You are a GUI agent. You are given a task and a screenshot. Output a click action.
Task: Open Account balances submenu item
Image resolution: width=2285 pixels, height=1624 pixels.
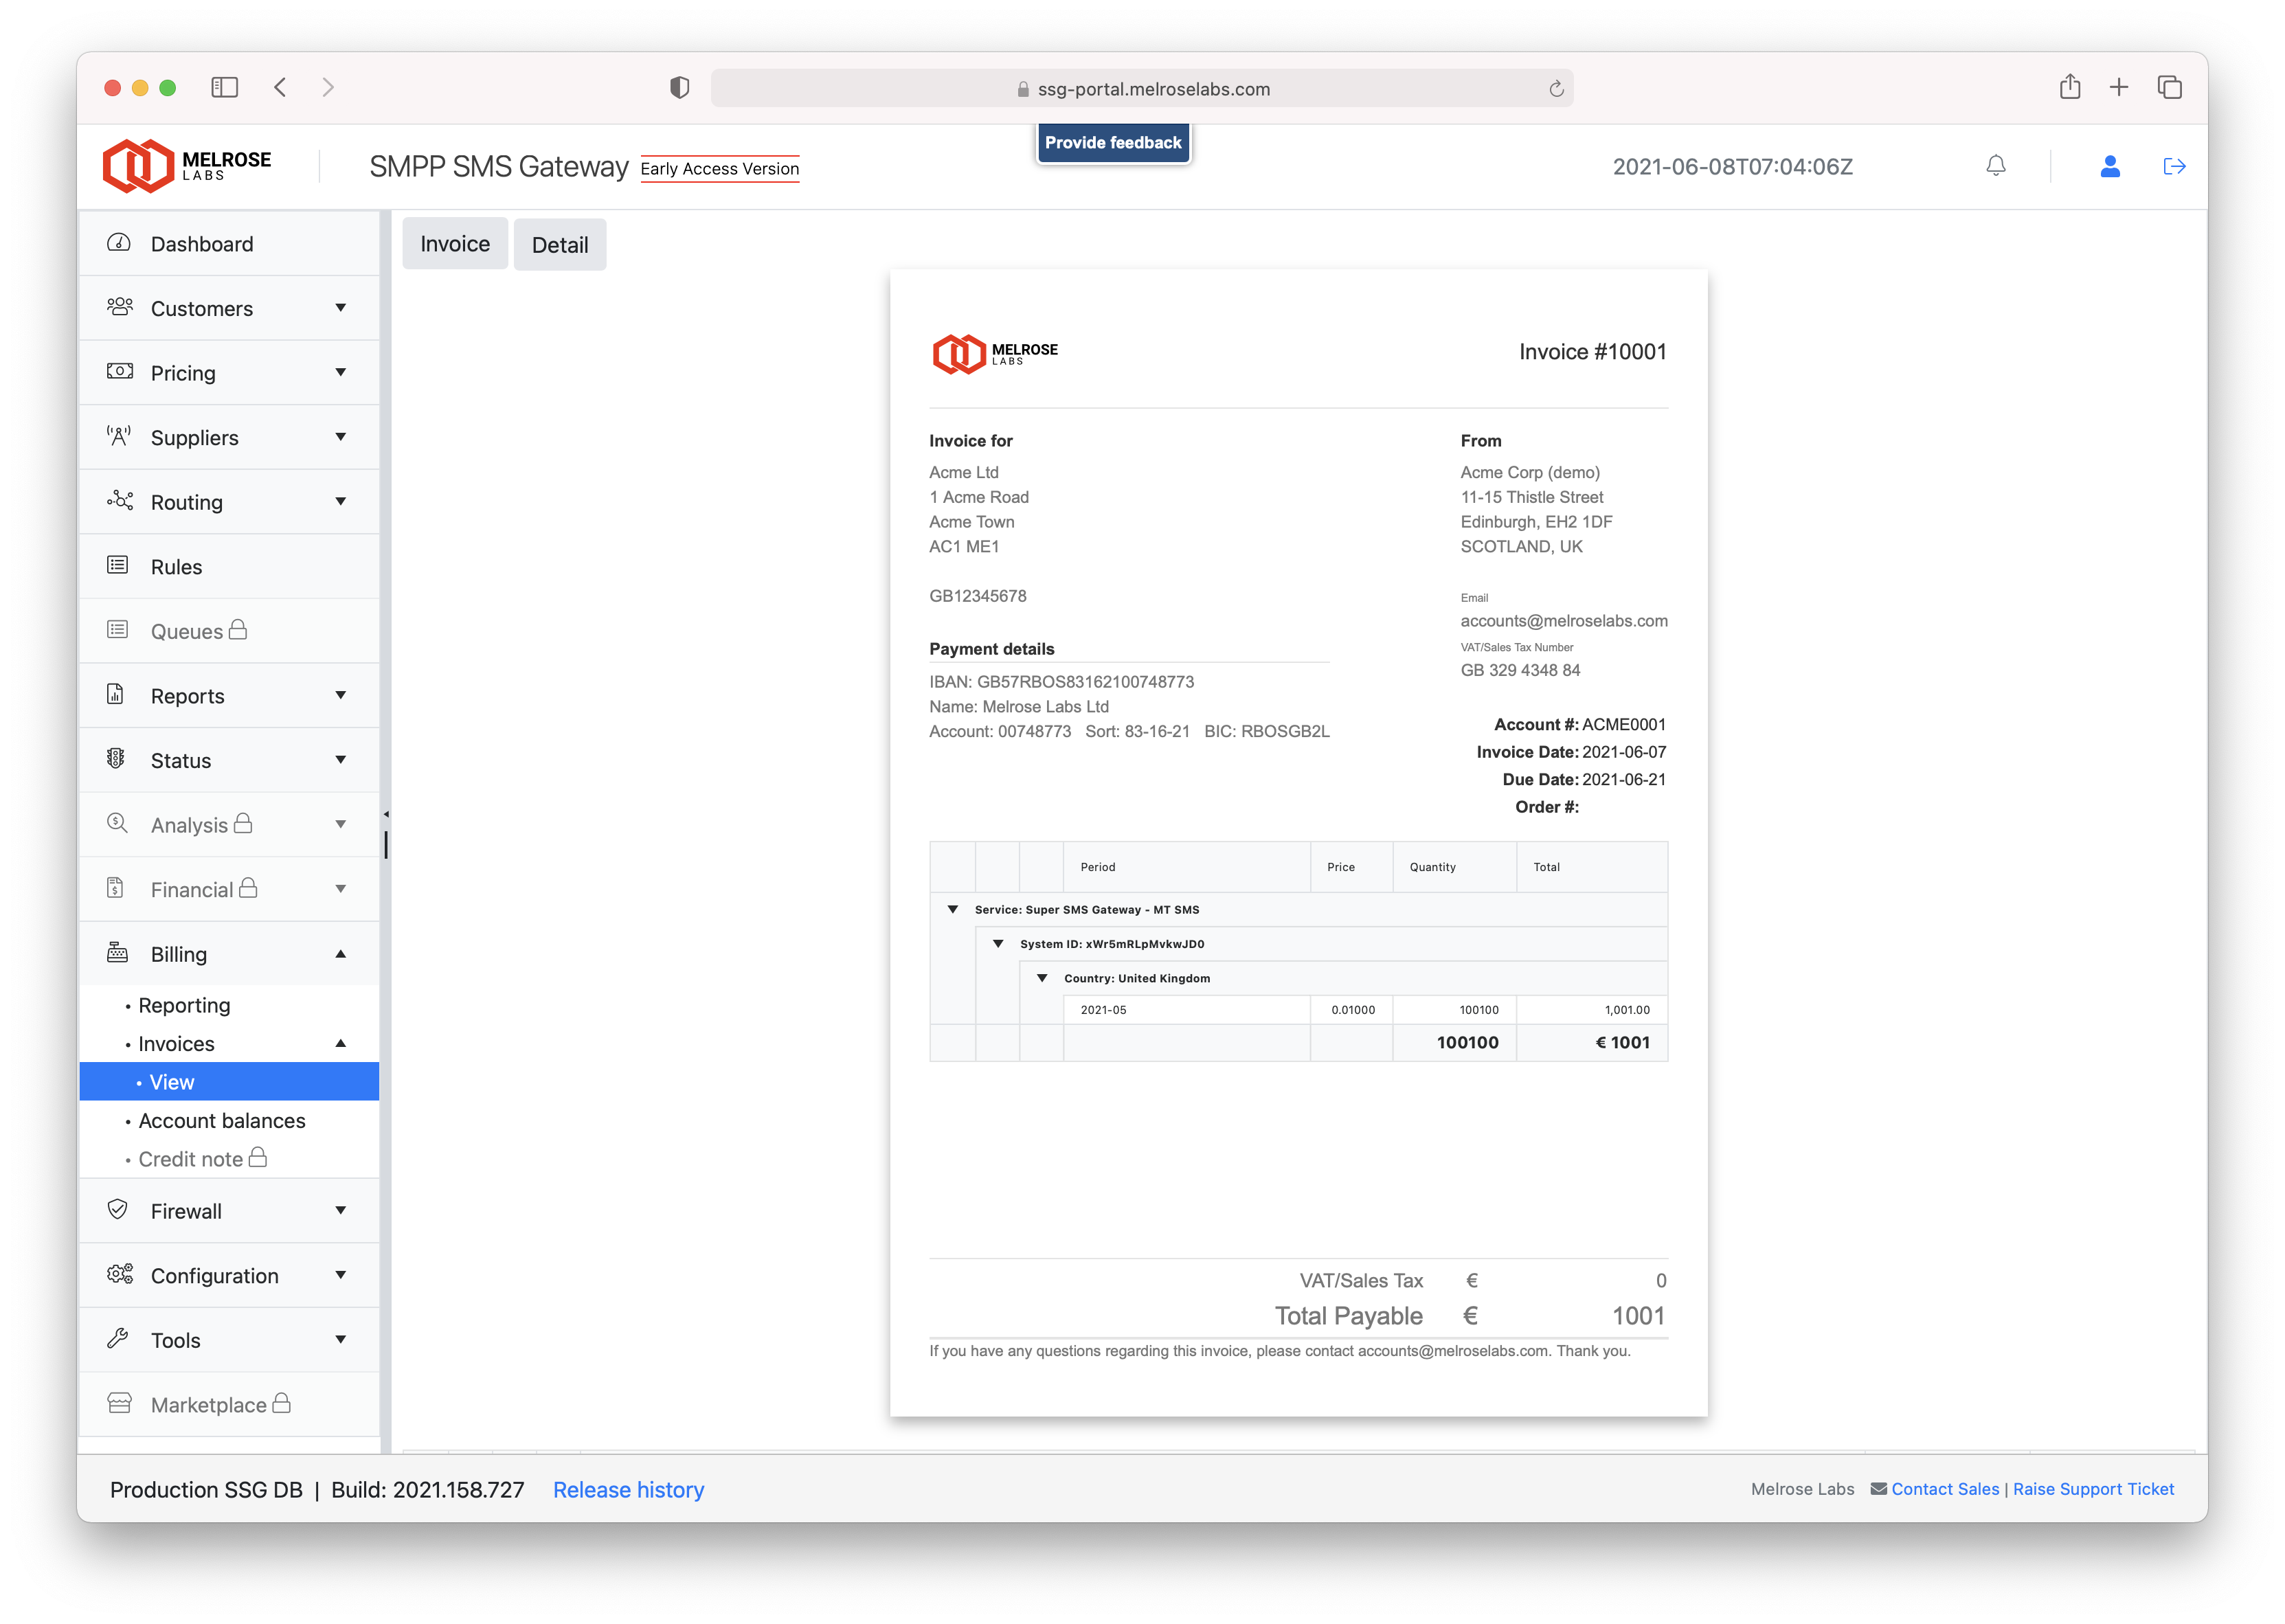222,1121
